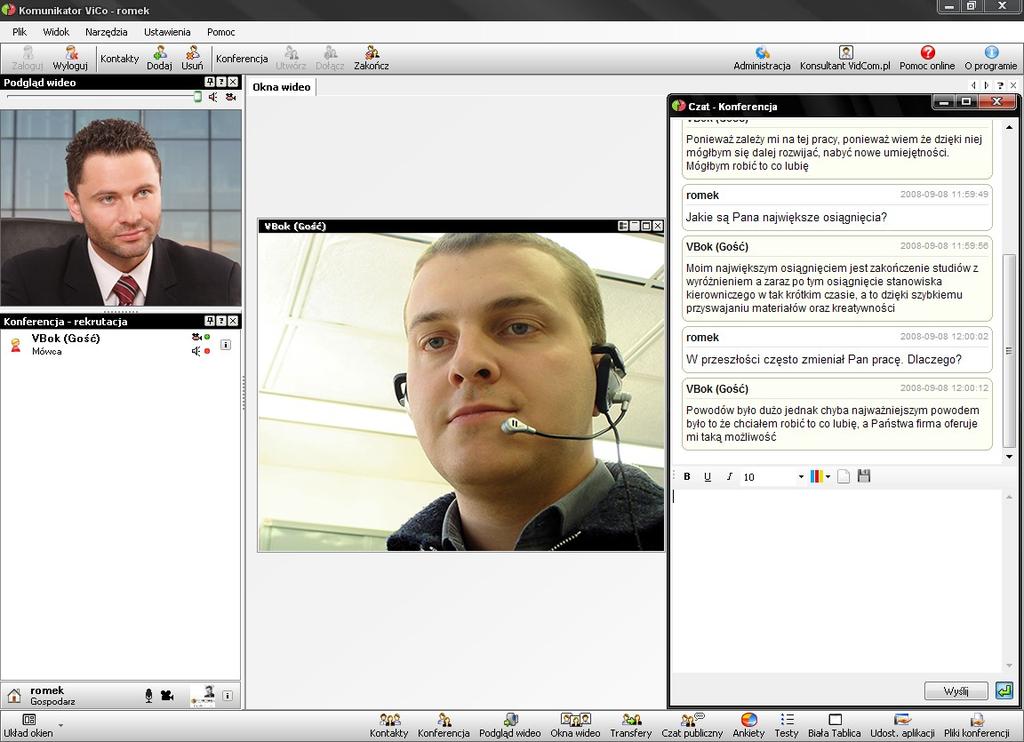
Task: Toggle VBok guest camera status
Action: click(200, 337)
